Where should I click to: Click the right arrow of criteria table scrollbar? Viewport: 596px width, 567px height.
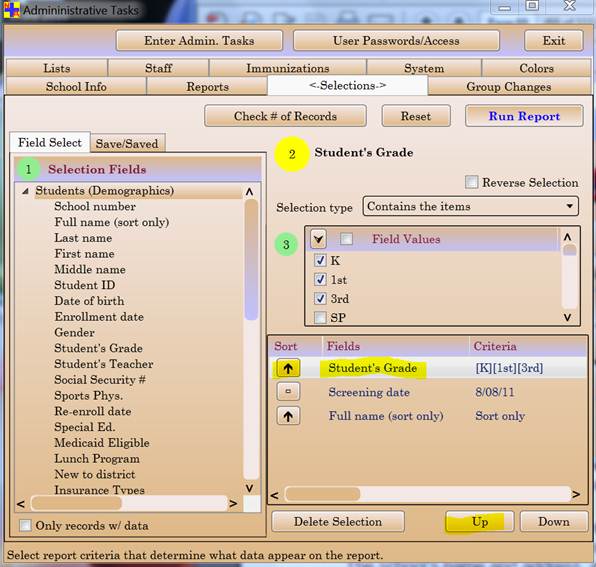coord(576,494)
